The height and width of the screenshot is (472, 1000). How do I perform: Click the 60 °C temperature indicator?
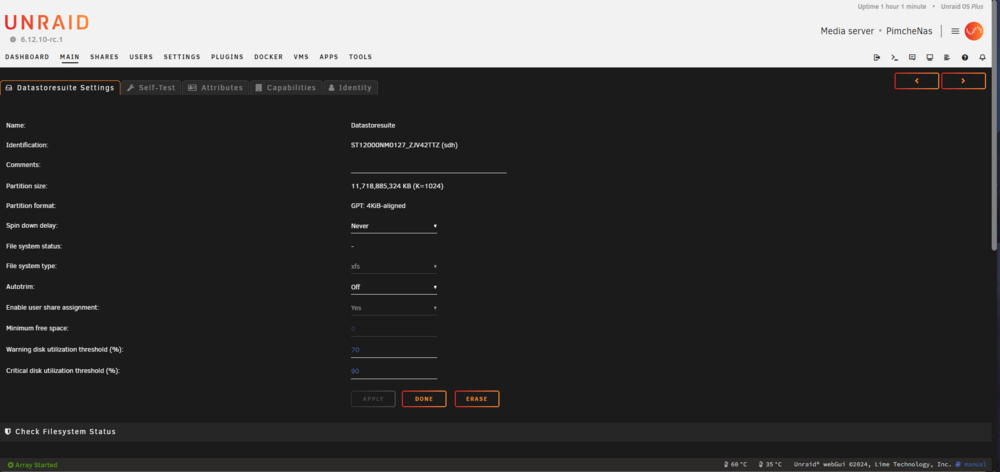click(x=735, y=464)
